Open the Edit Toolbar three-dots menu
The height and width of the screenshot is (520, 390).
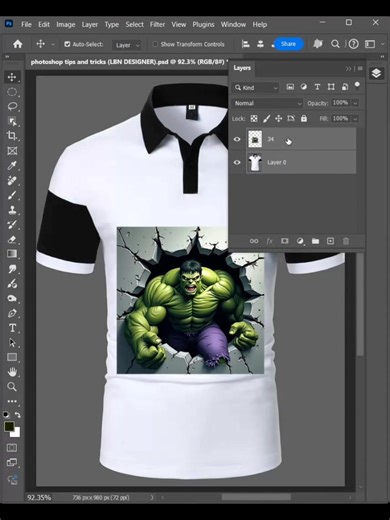12,401
